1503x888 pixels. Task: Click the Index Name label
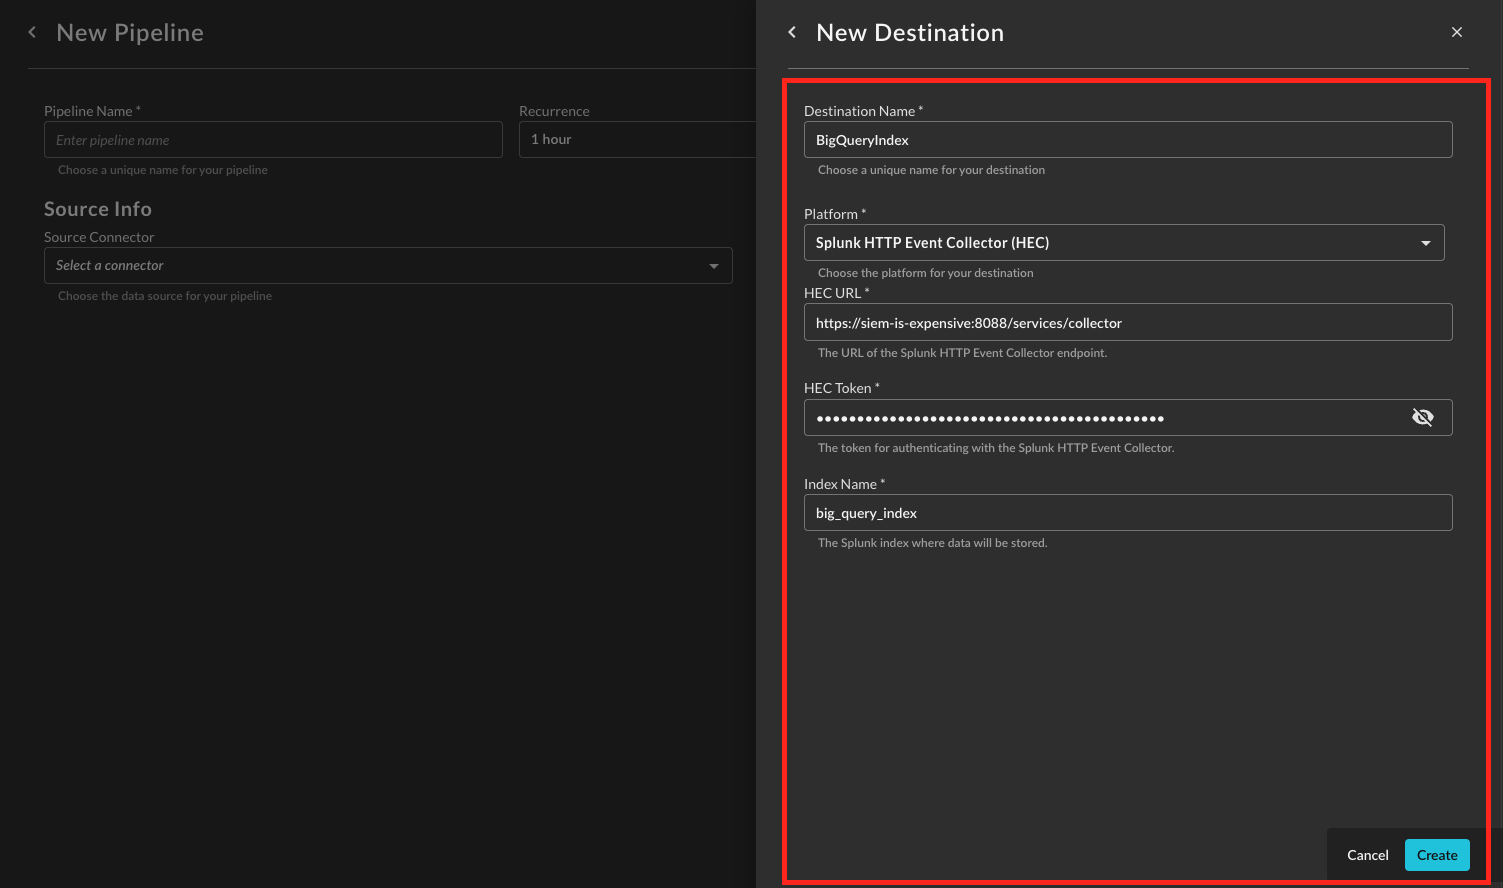pyautogui.click(x=844, y=484)
